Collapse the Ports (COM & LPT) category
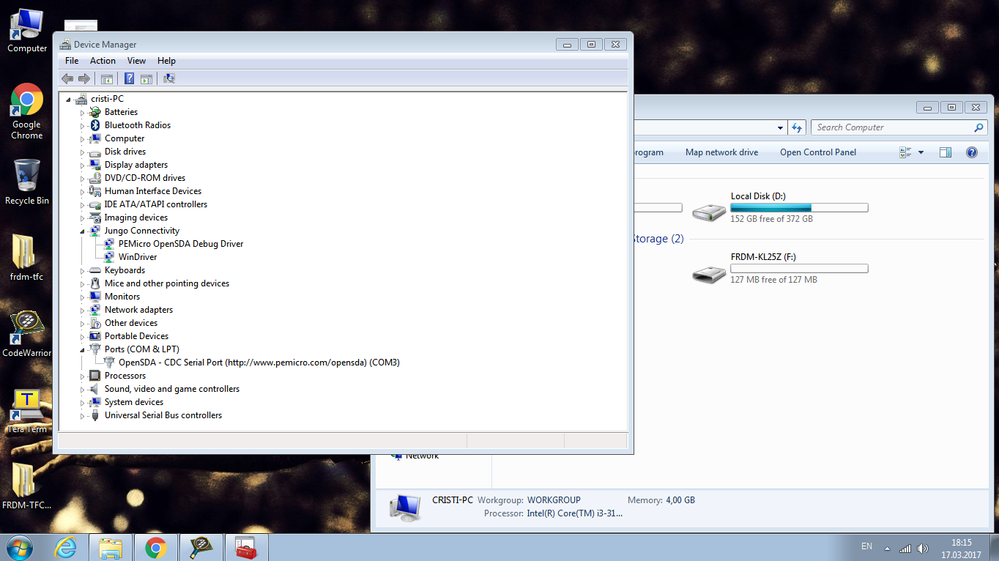999x561 pixels. pyautogui.click(x=82, y=350)
